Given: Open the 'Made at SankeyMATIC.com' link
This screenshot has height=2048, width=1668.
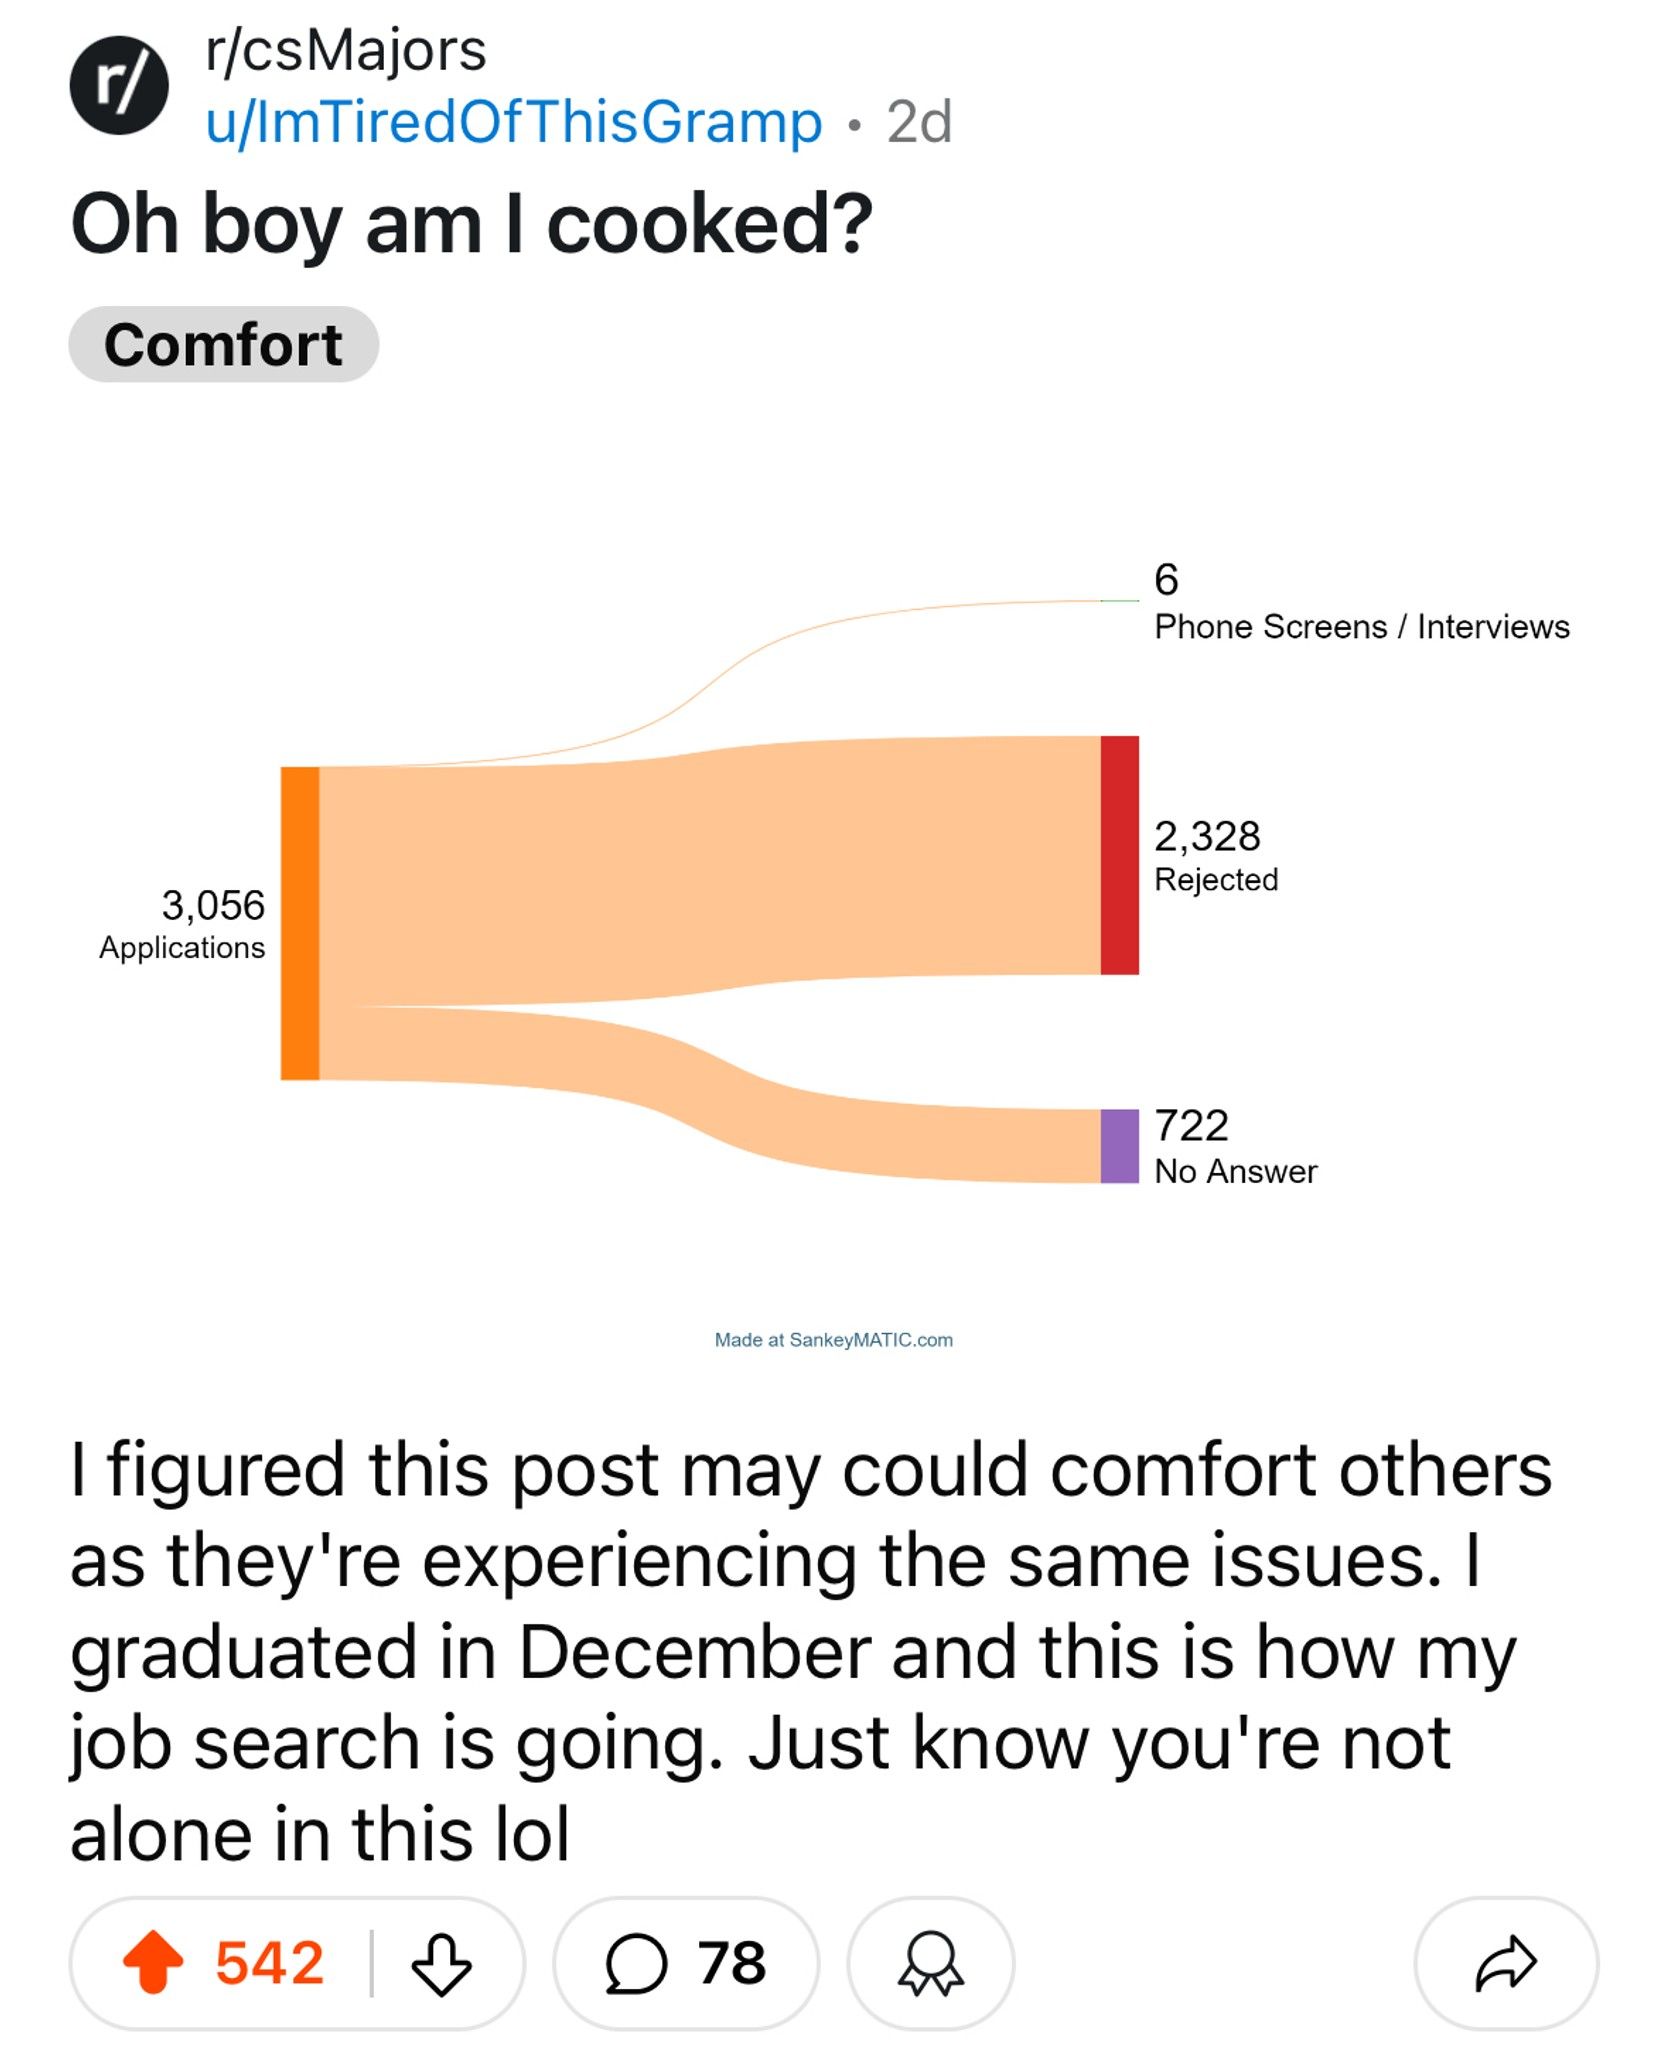Looking at the screenshot, I should [833, 1340].
